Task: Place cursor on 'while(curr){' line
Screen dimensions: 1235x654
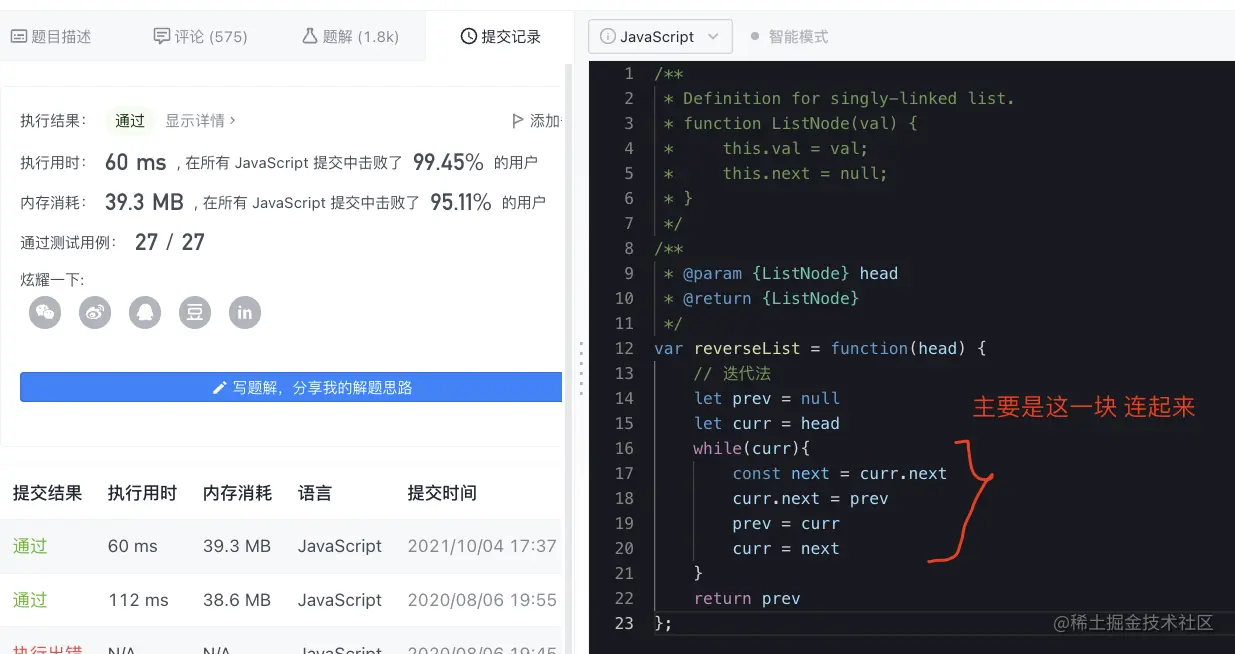Action: pyautogui.click(x=751, y=448)
